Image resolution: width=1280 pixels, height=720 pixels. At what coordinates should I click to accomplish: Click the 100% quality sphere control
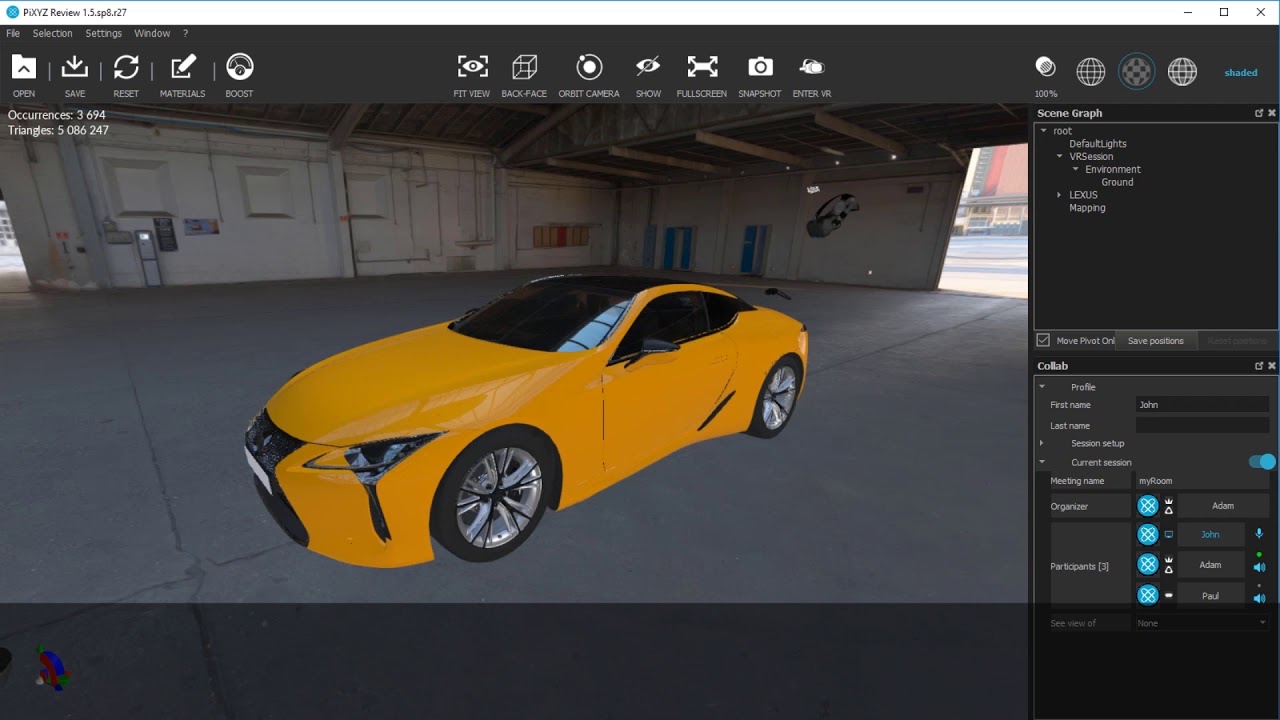click(1045, 68)
